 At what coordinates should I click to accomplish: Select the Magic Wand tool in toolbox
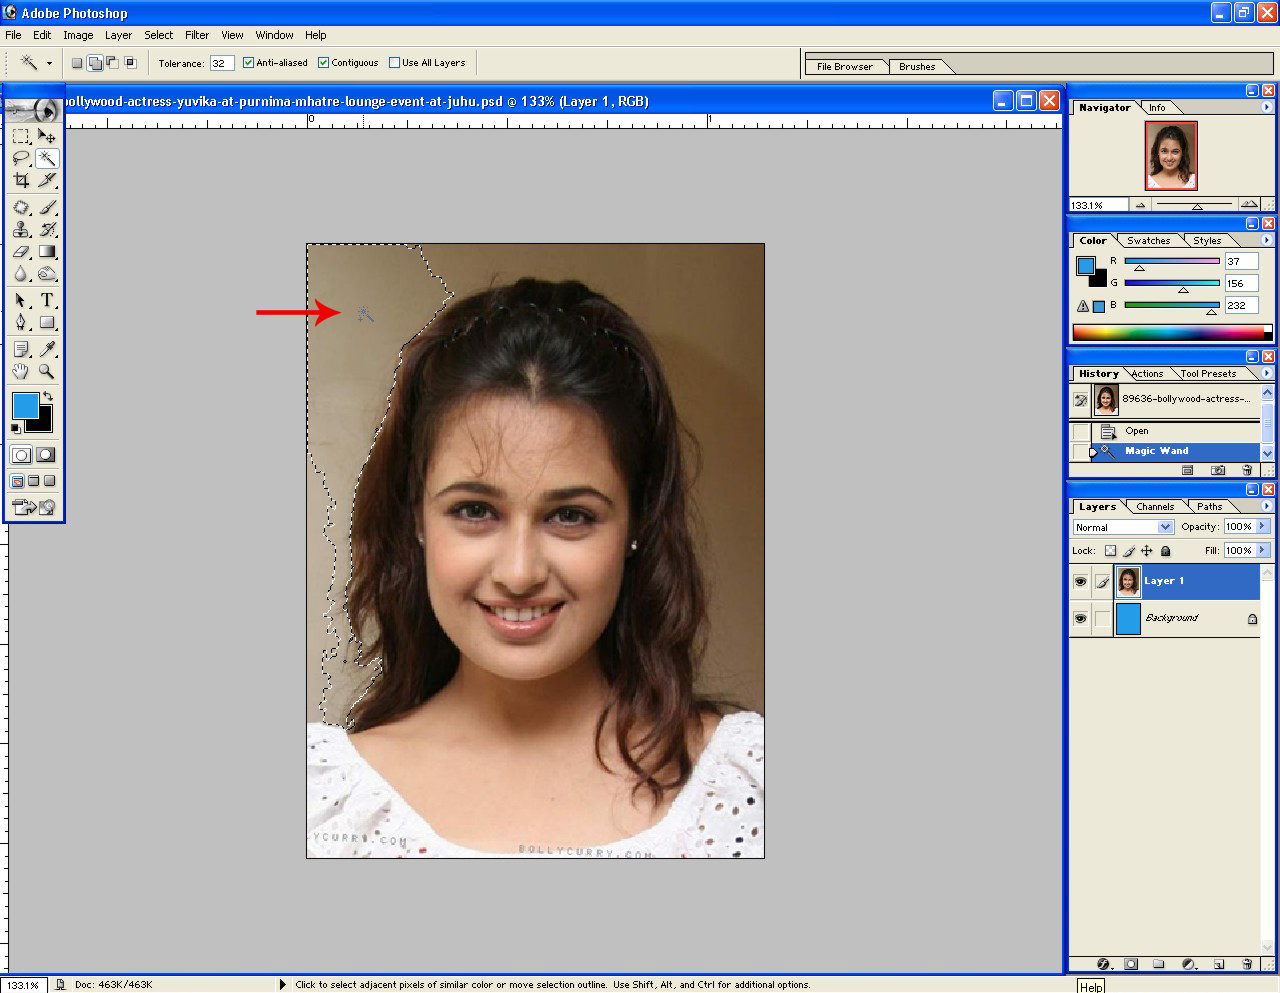tap(47, 158)
